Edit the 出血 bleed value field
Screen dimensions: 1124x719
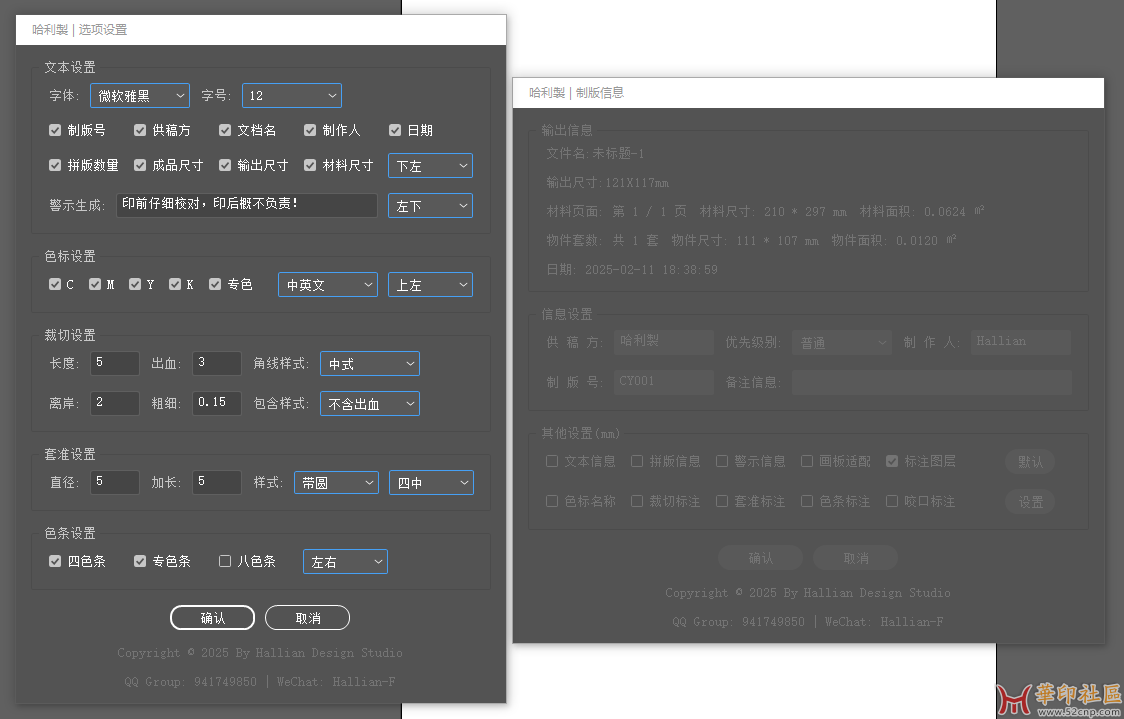[x=216, y=363]
